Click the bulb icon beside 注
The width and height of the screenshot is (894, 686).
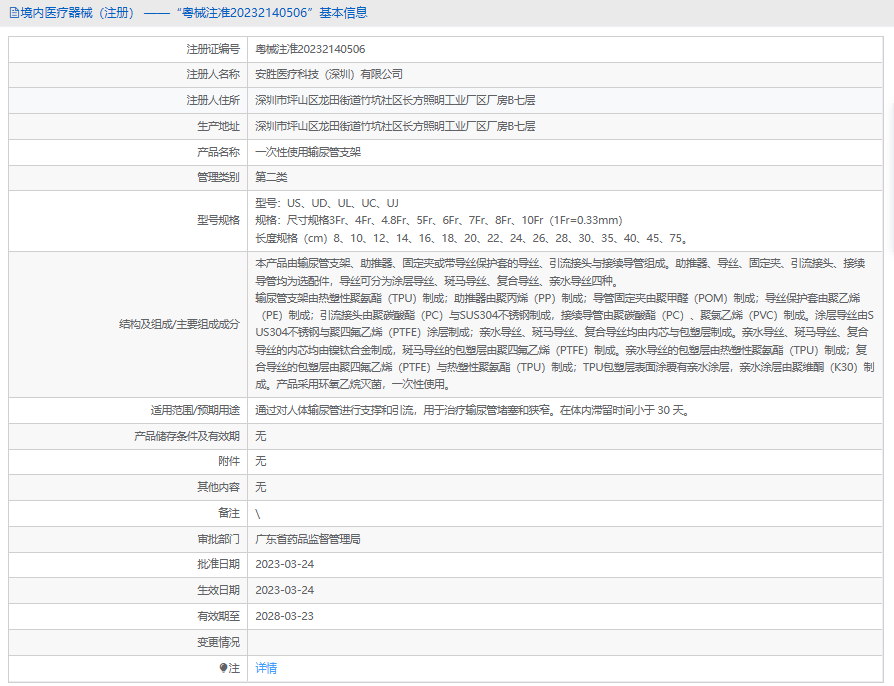(x=224, y=668)
